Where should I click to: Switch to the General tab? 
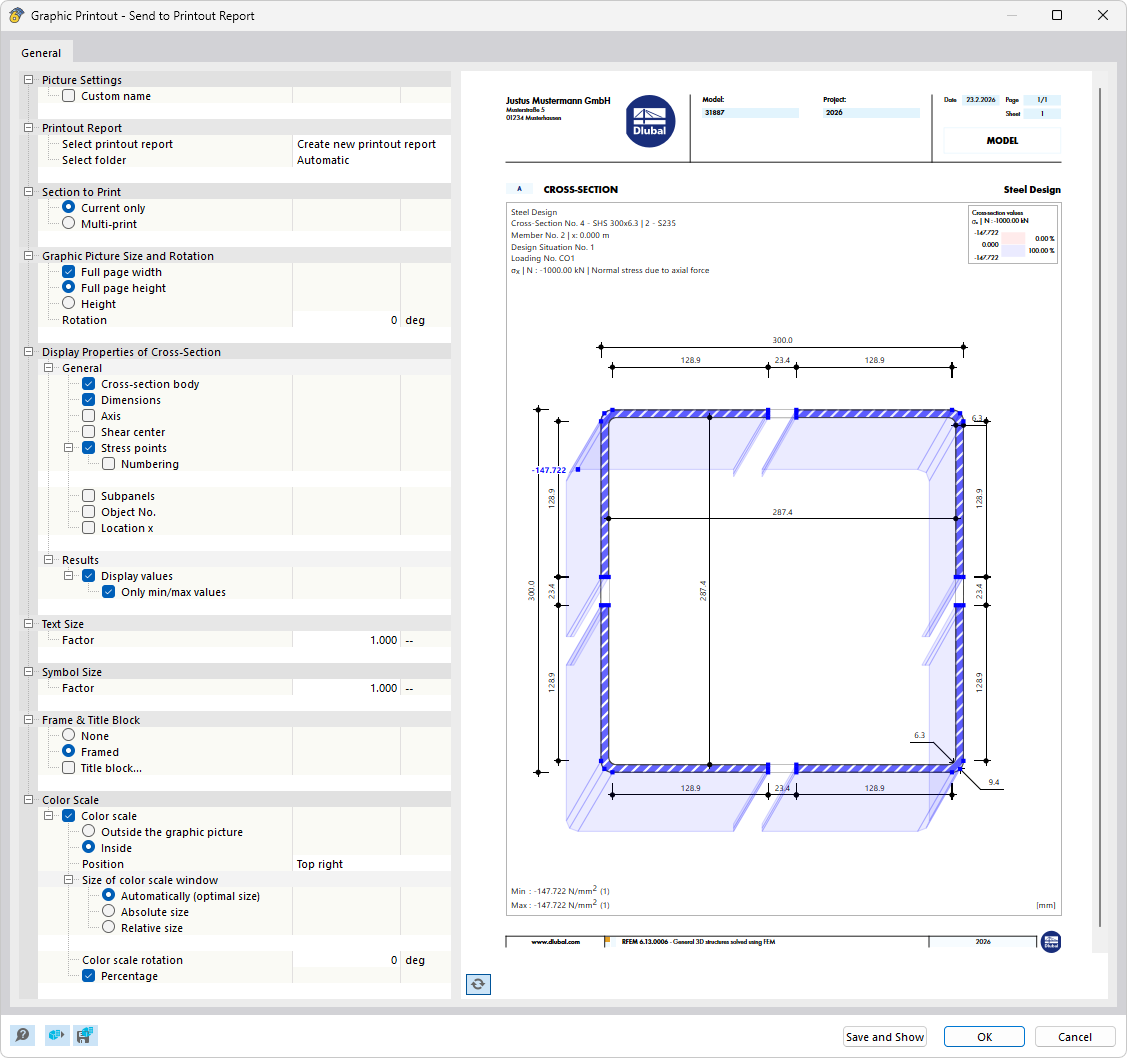coord(41,52)
